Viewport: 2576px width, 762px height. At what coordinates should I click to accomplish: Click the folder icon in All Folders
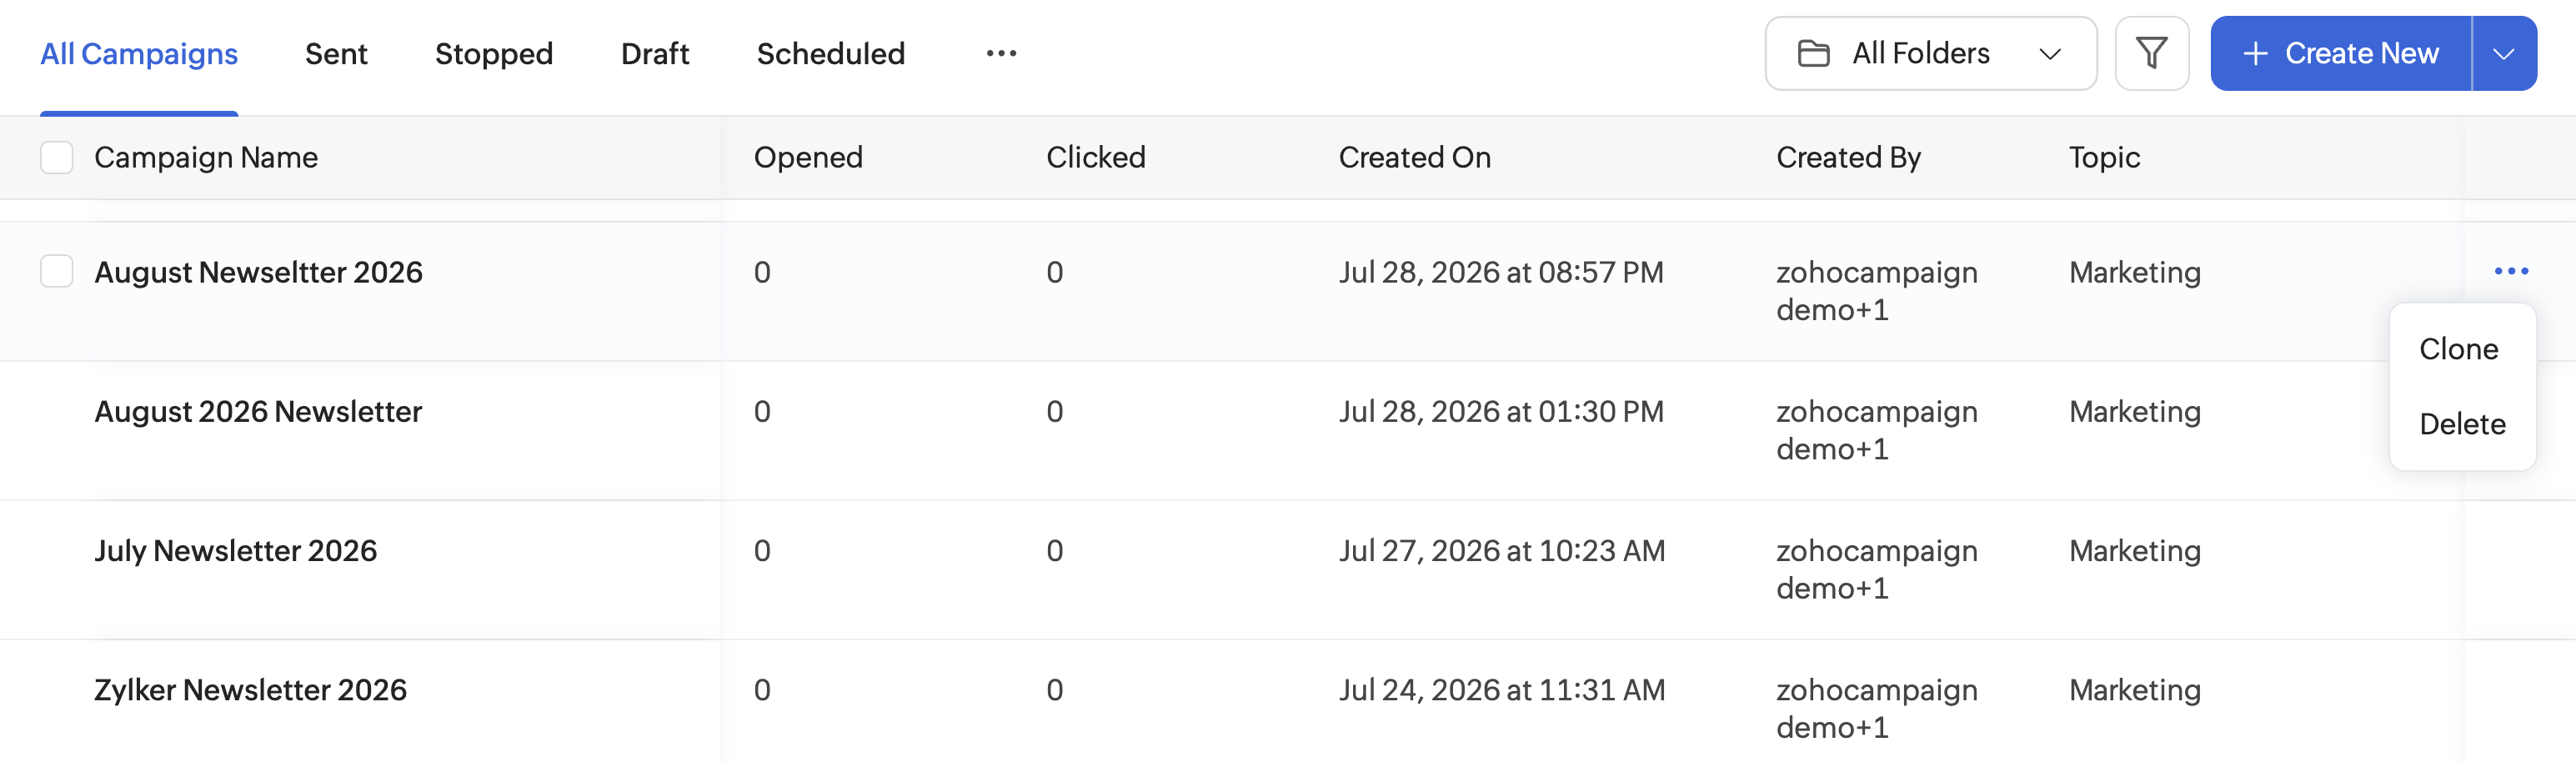(x=1813, y=53)
